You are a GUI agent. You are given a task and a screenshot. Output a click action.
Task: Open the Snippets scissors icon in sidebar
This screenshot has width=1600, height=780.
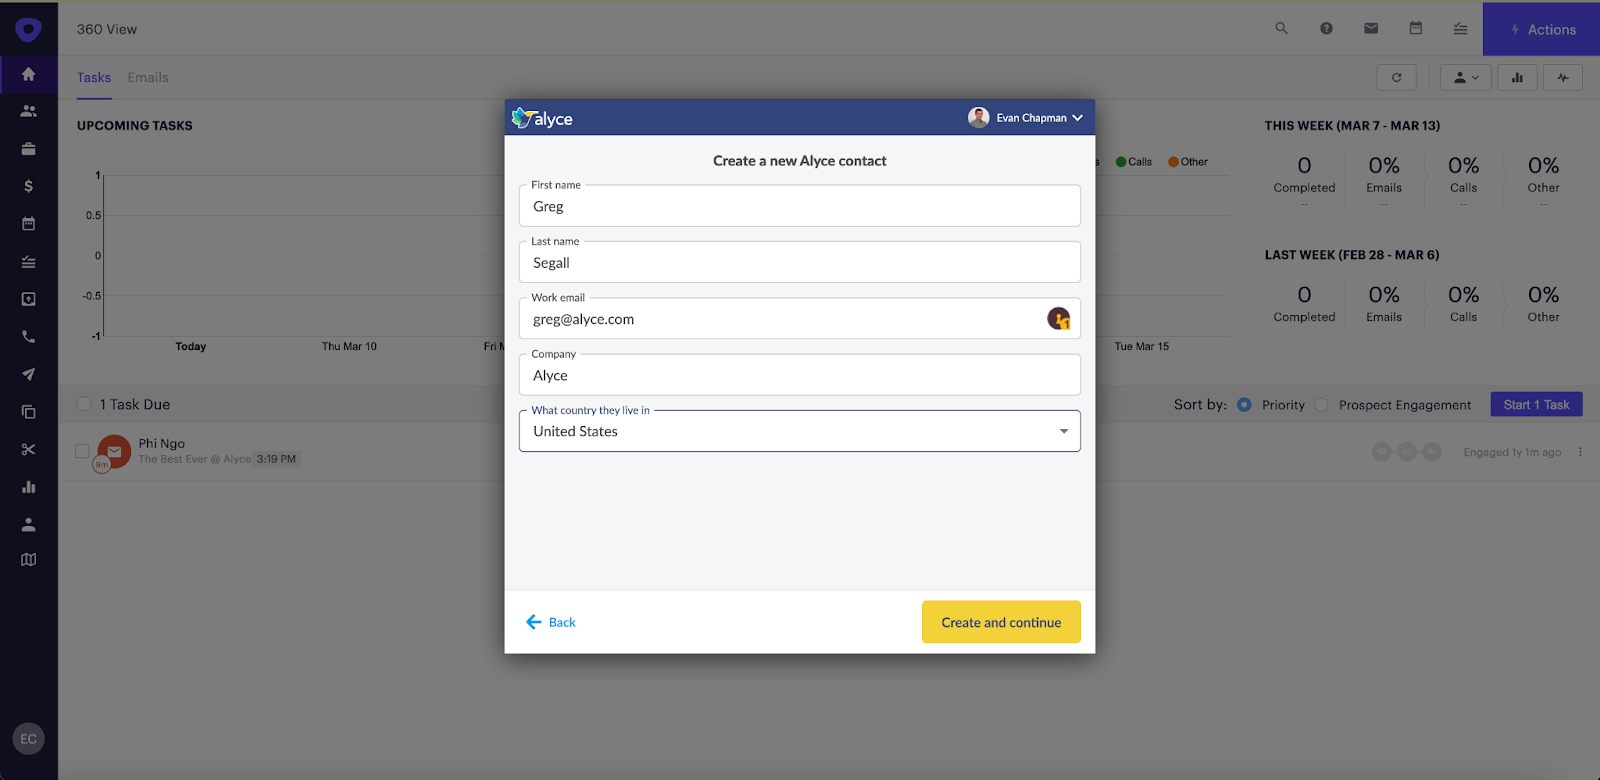click(28, 449)
